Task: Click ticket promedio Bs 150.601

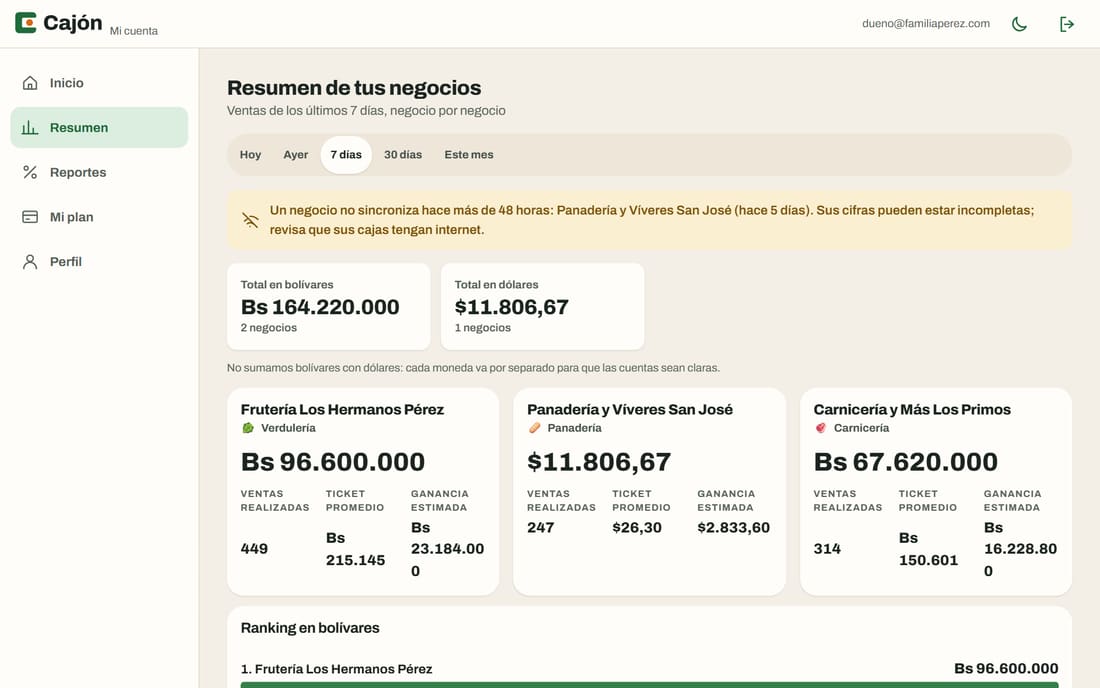Action: (928, 549)
